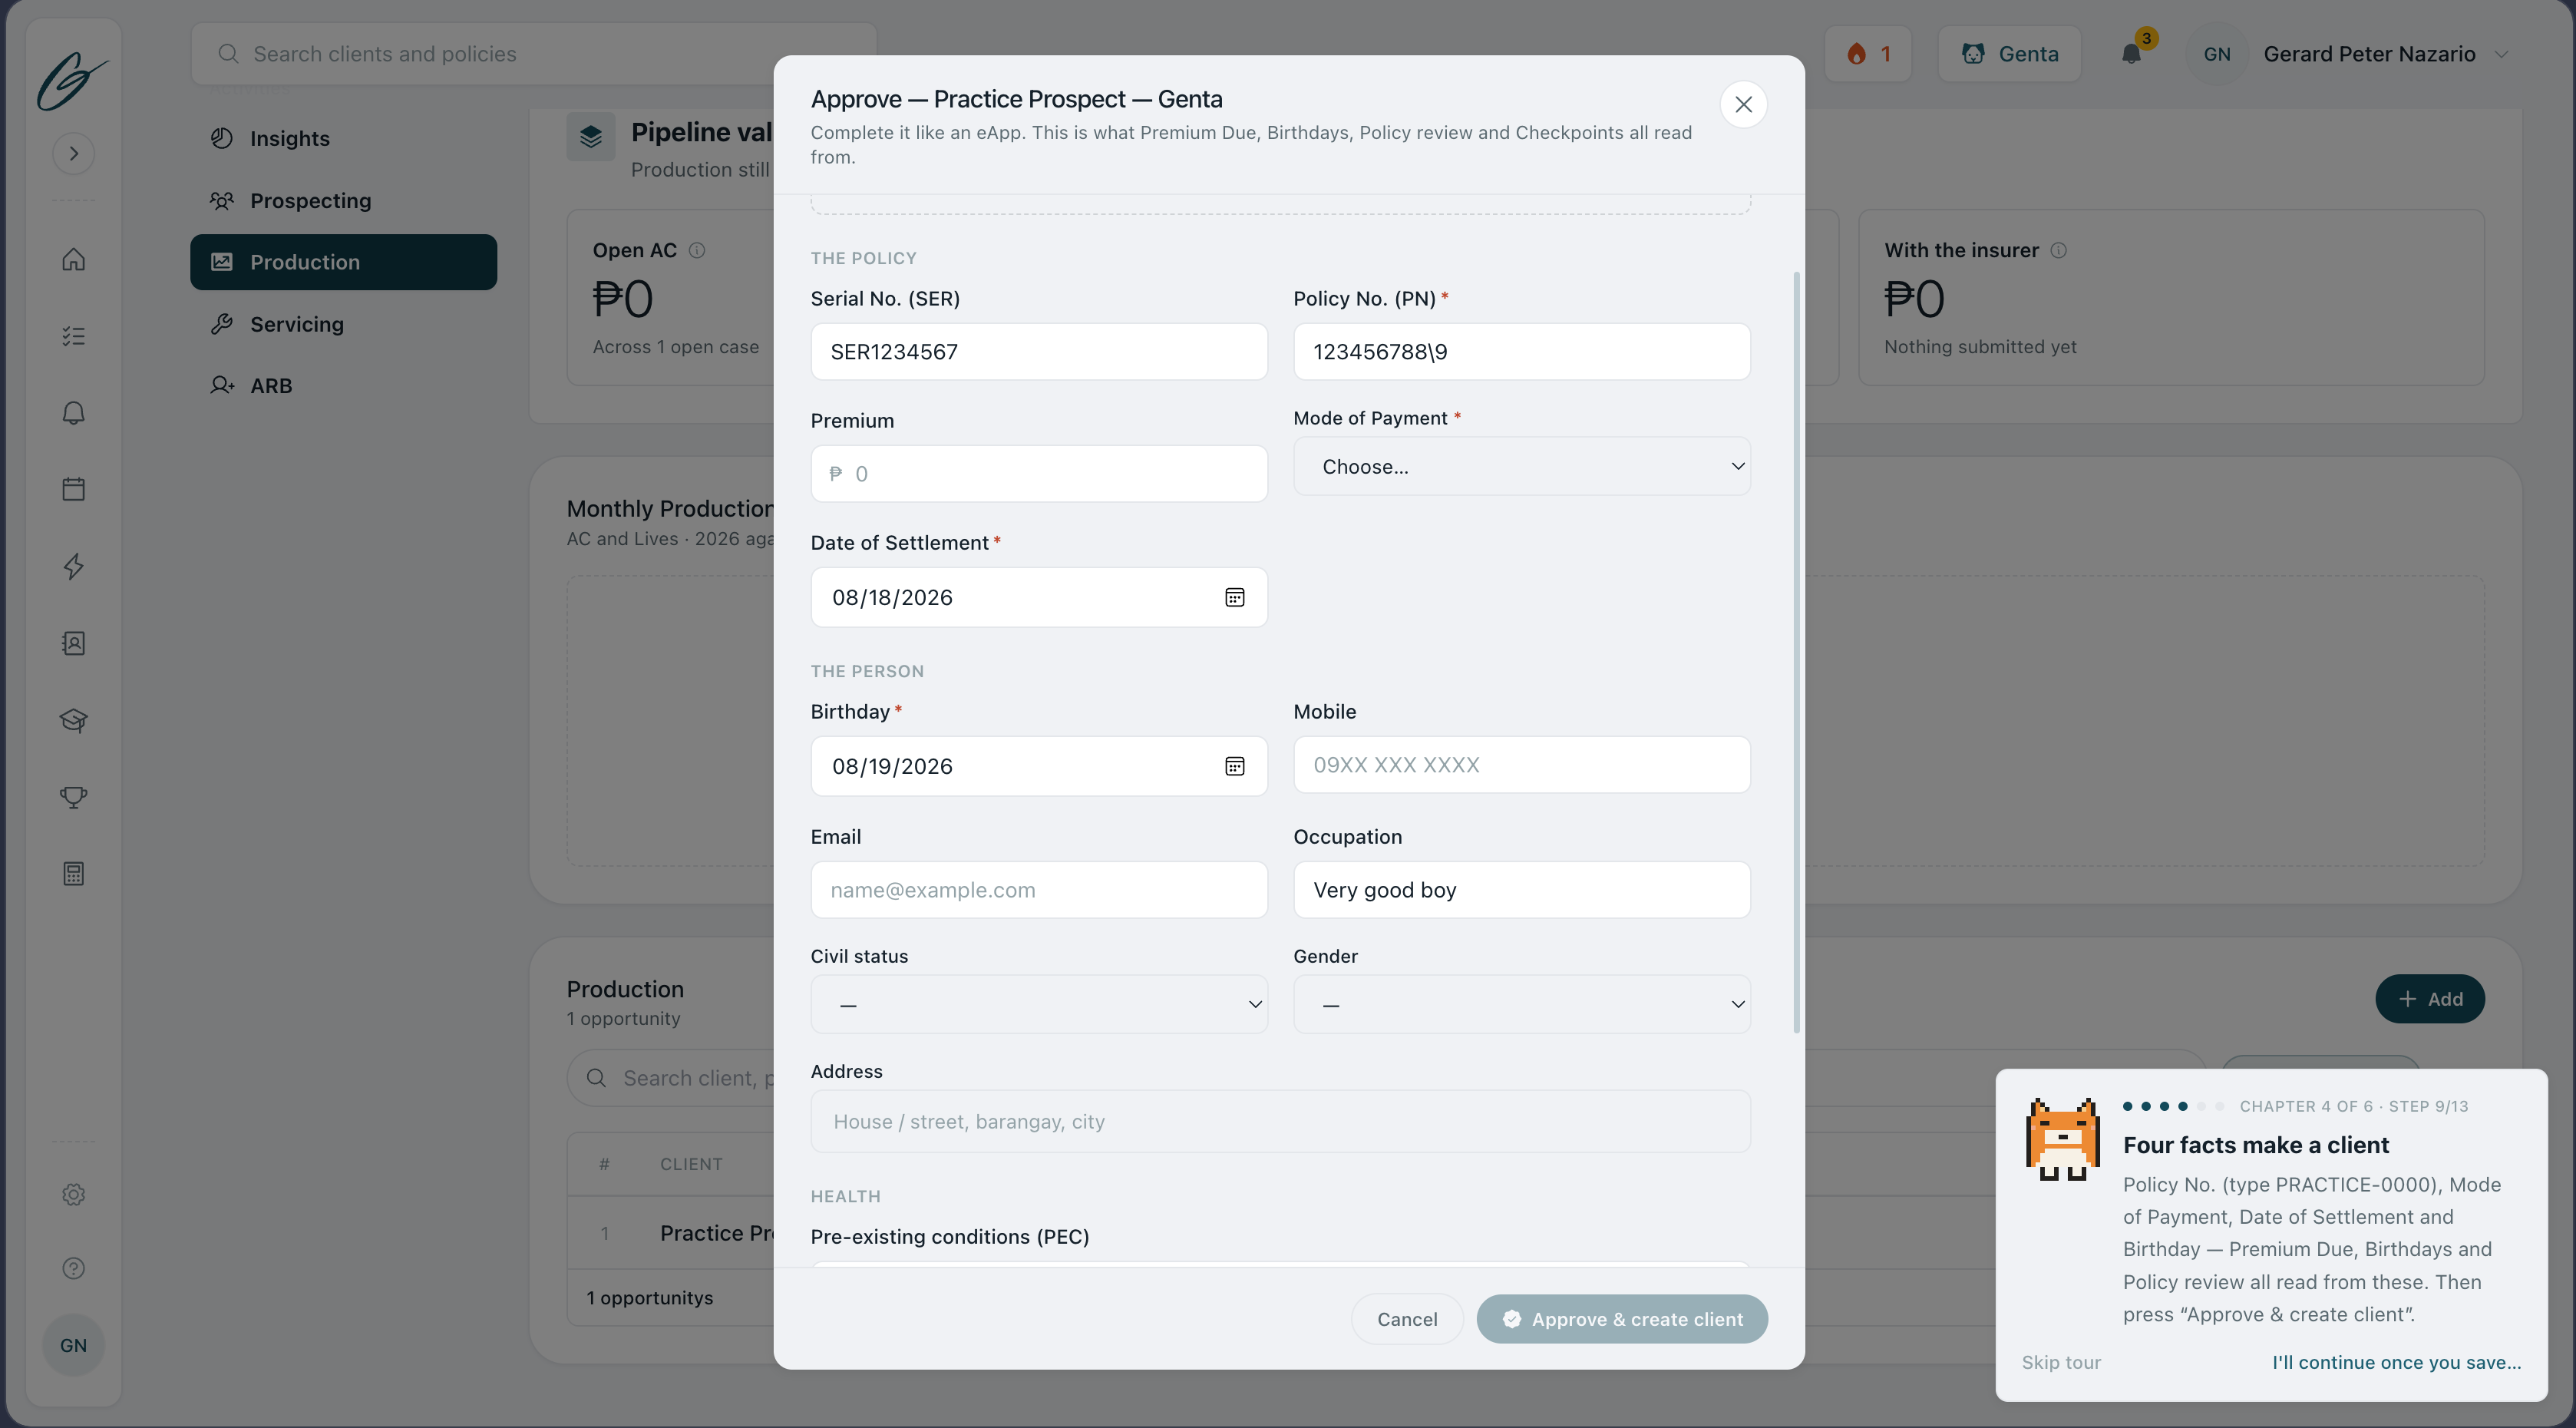Viewport: 2576px width, 1428px height.
Task: Click the fox mascot in the tour card
Action: tap(2062, 1139)
